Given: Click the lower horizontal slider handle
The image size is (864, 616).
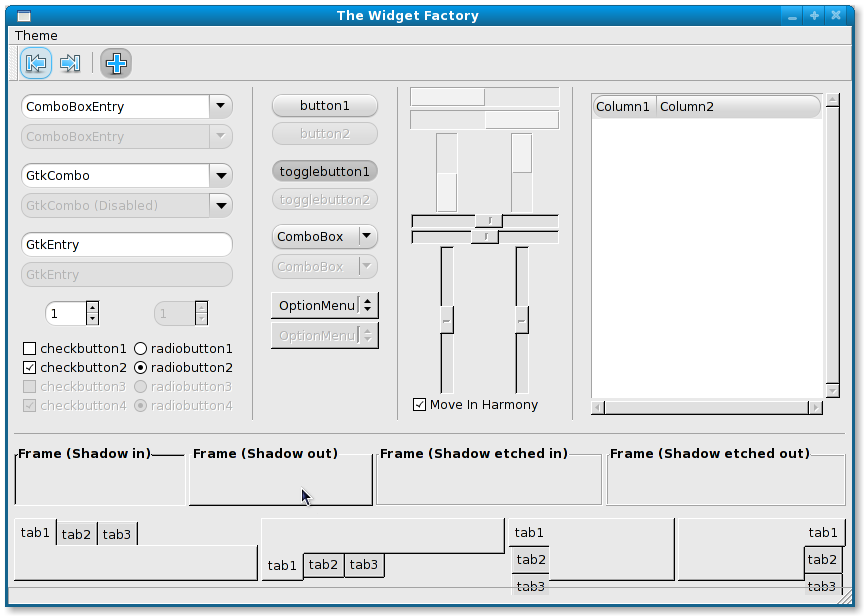Looking at the screenshot, I should (485, 237).
